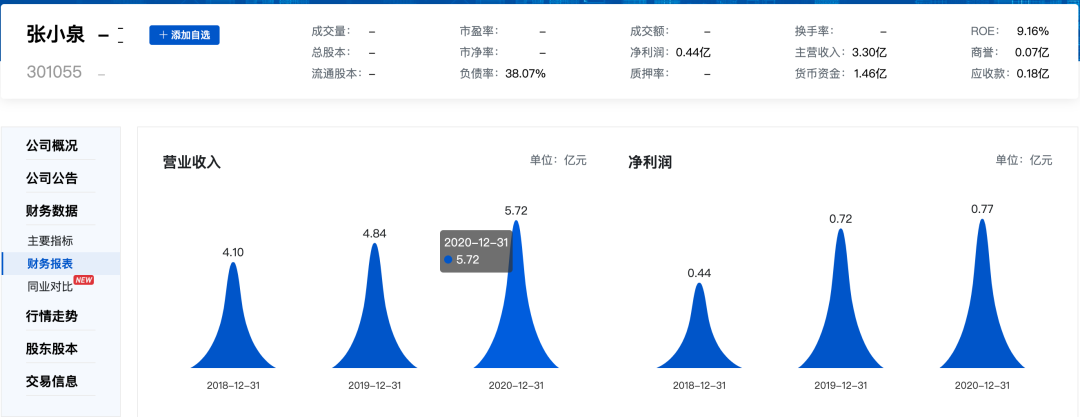1080x417 pixels.
Task: Open 公司公告 section
Action: pos(52,179)
